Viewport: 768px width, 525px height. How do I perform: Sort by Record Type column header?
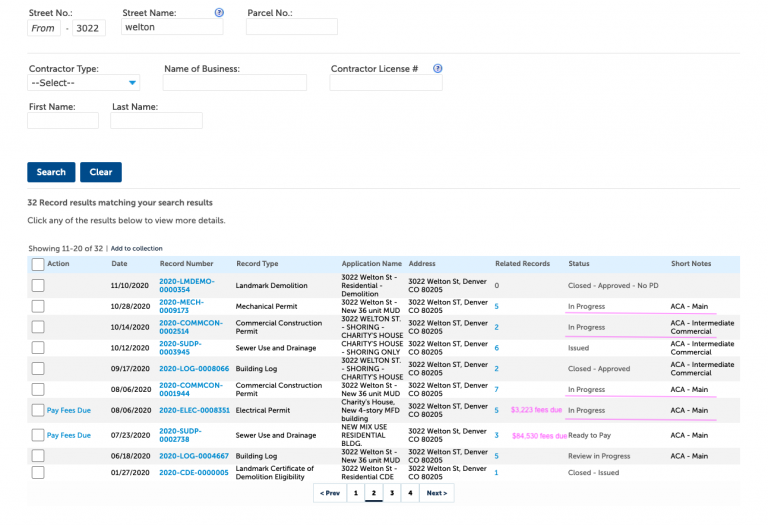(x=257, y=263)
